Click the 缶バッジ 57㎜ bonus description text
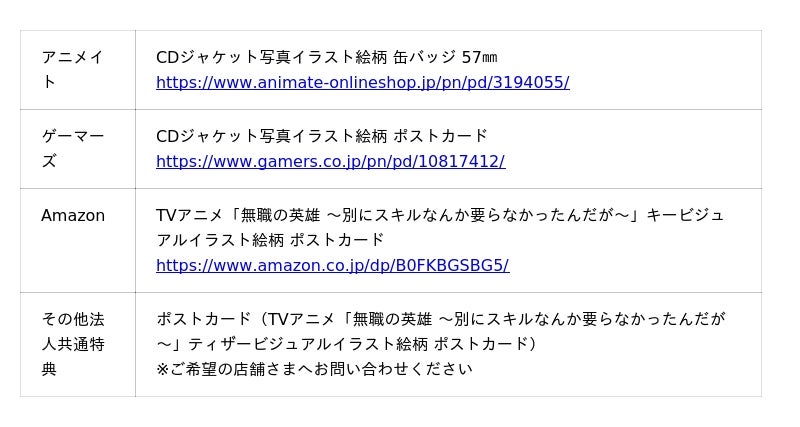The width and height of the screenshot is (800, 427). [x=327, y=57]
